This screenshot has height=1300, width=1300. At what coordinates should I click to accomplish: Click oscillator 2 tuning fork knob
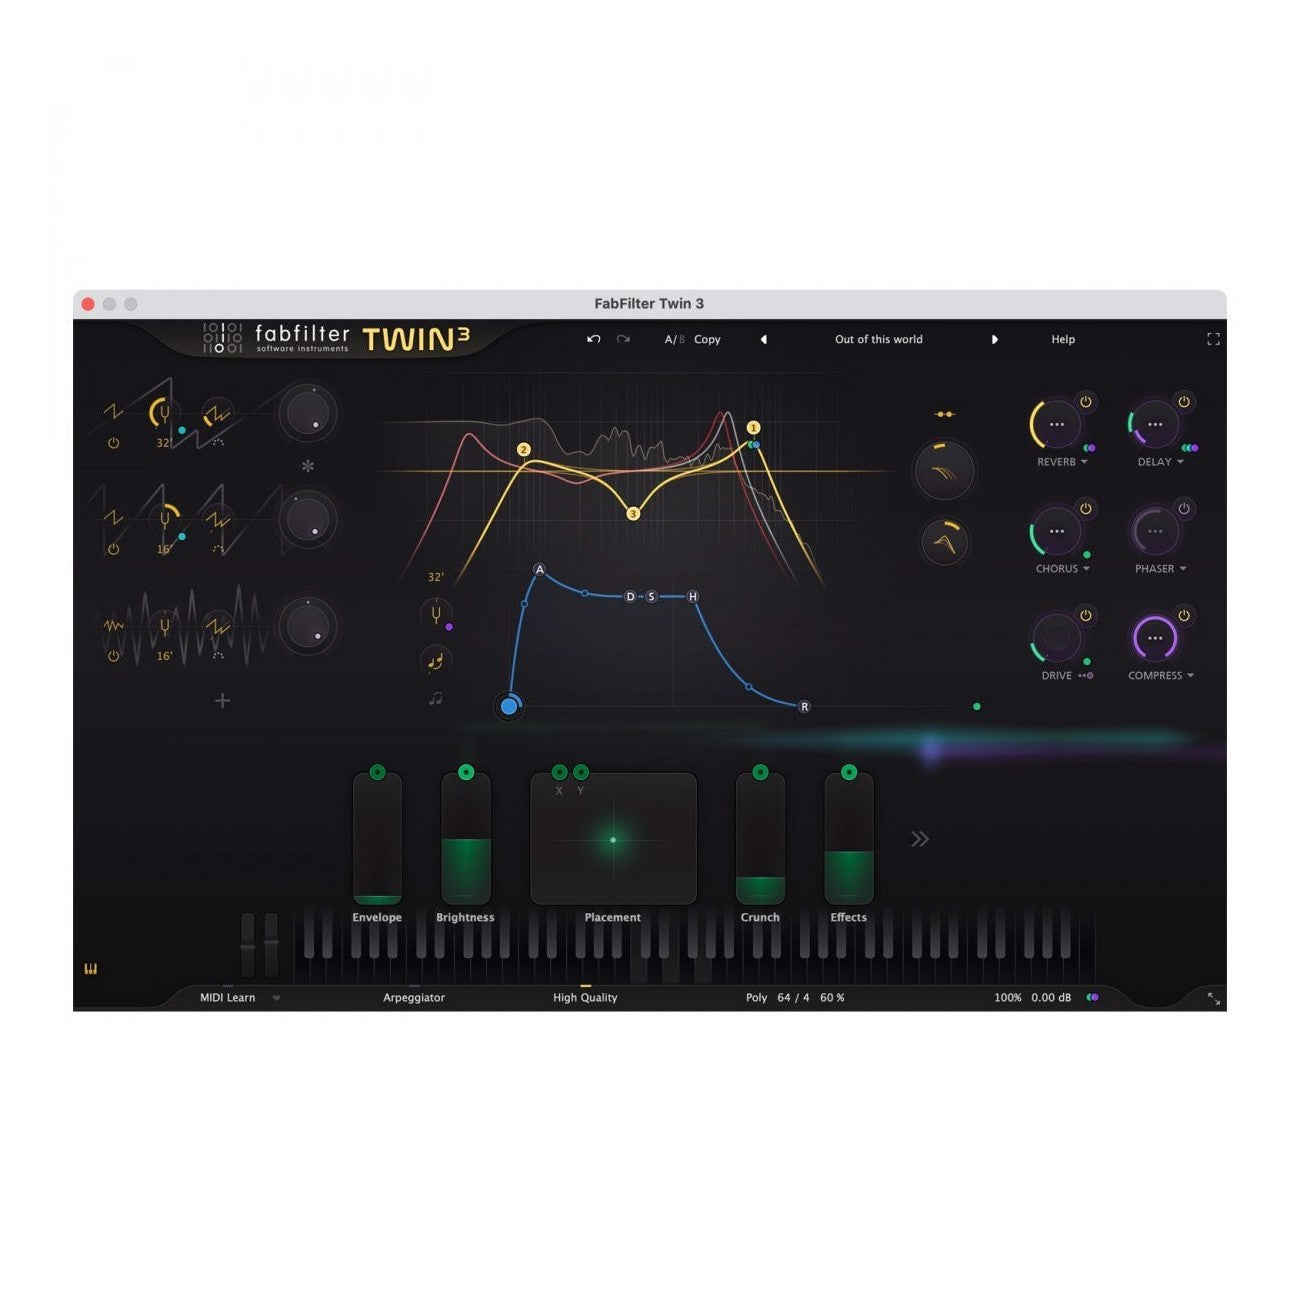(x=165, y=518)
